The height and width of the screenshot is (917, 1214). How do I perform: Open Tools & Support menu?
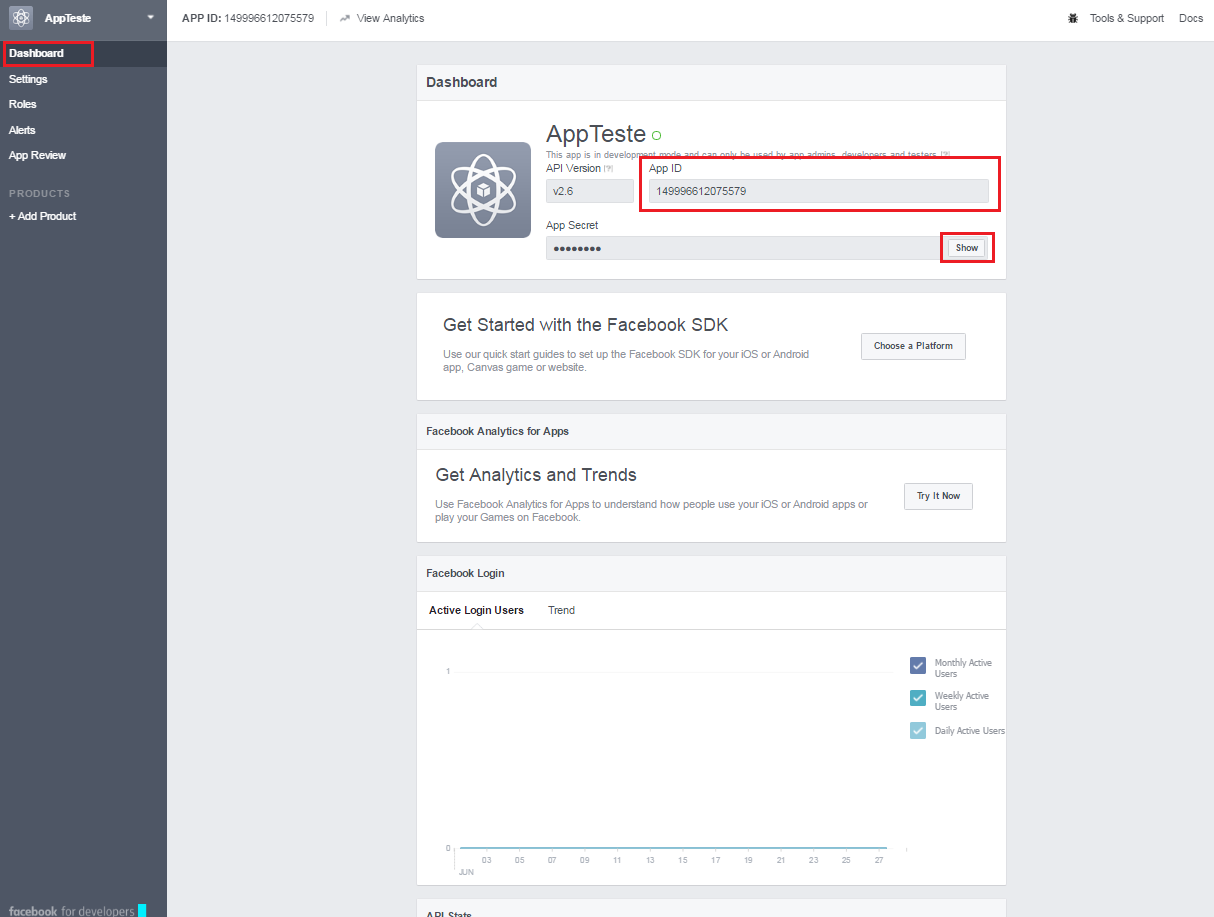coord(1127,18)
